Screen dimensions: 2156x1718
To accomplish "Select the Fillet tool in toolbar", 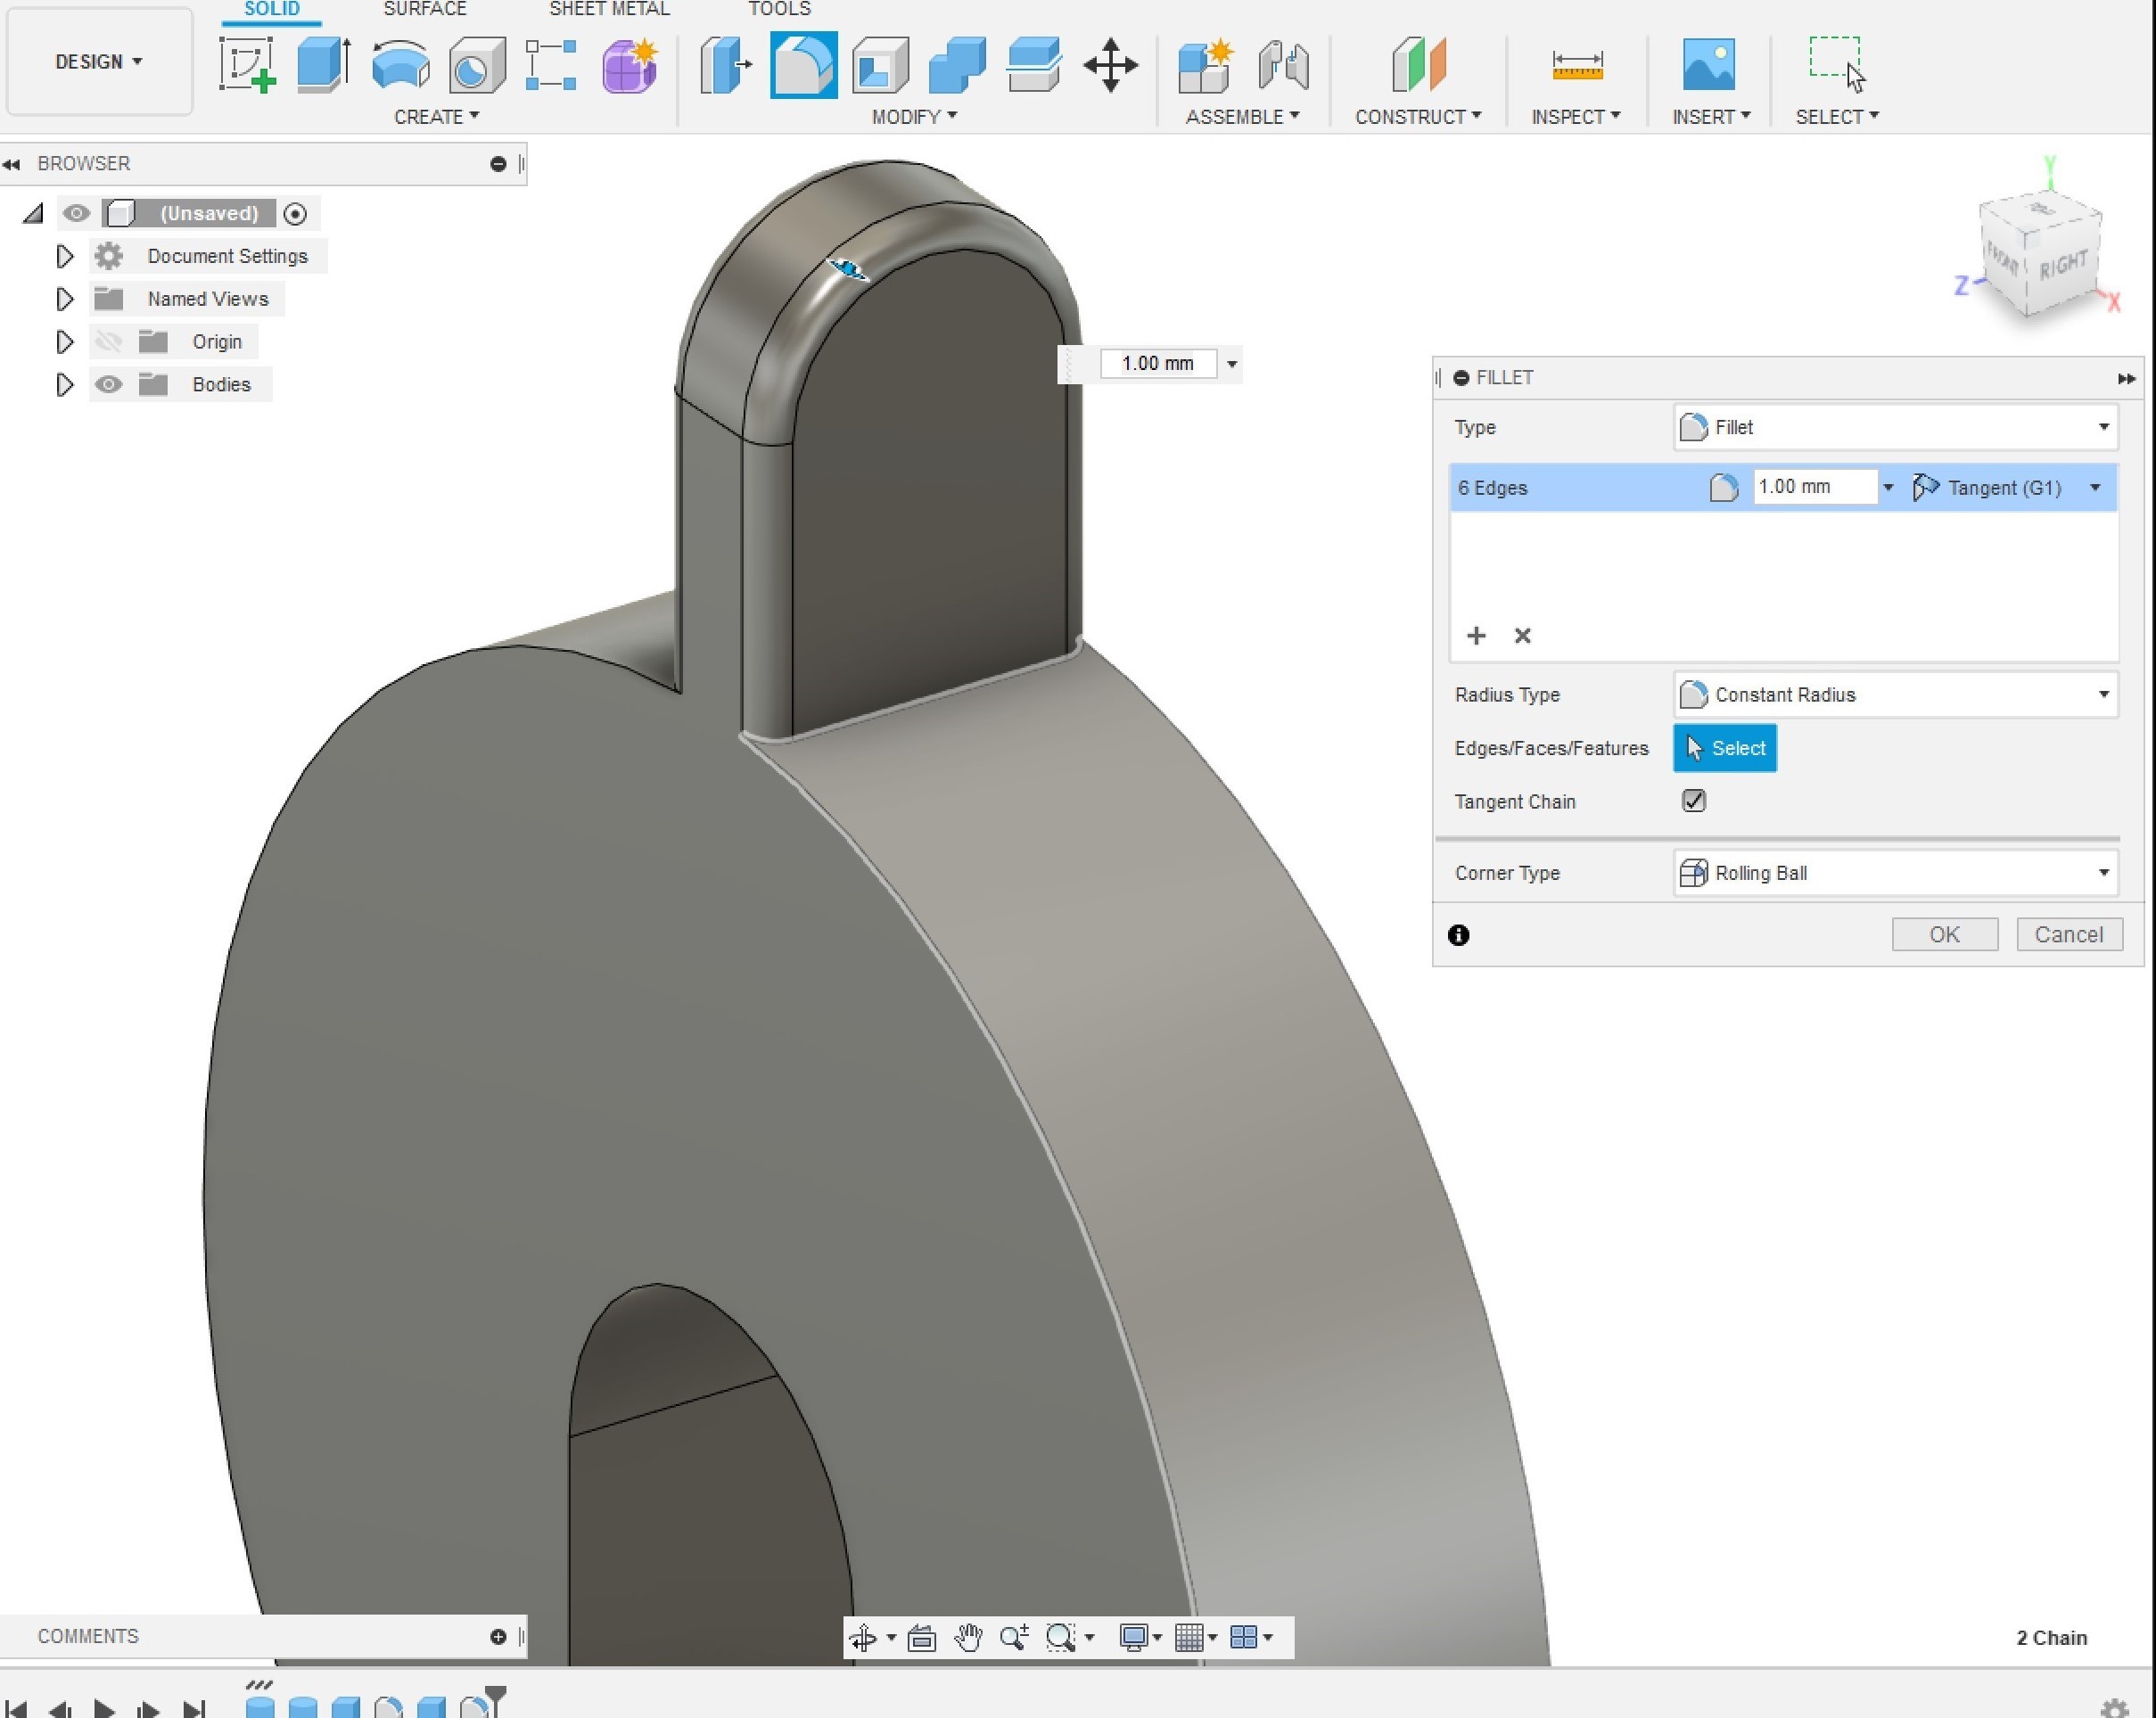I will point(803,65).
